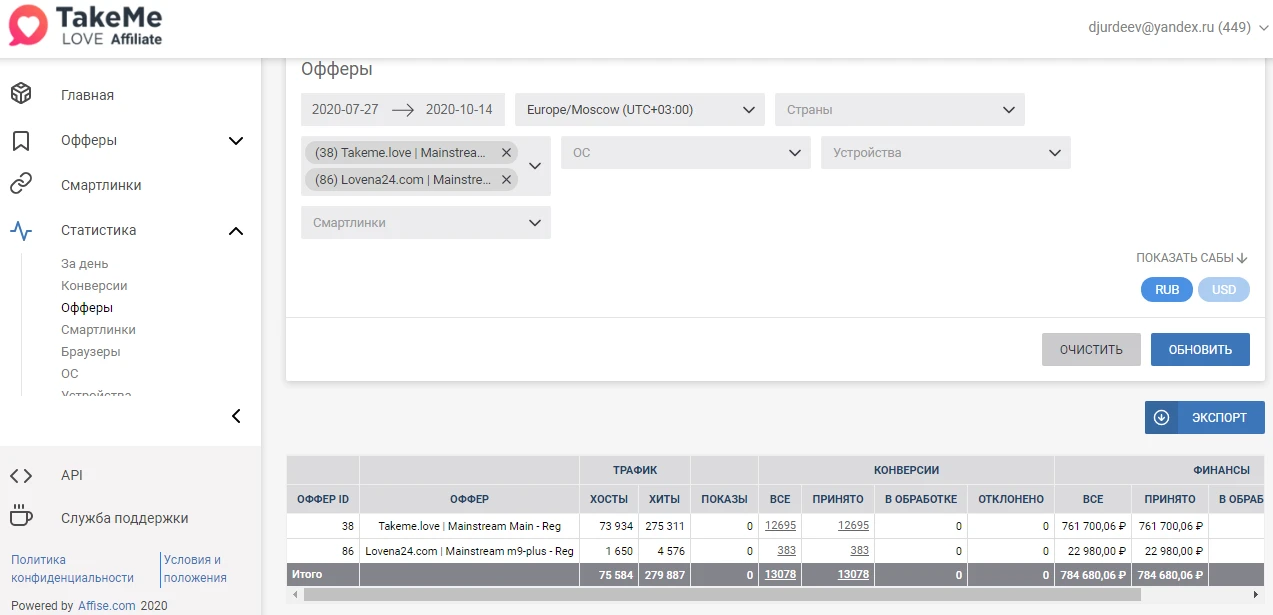Open the 13078 total conversions link
The image size is (1273, 615).
click(778, 575)
